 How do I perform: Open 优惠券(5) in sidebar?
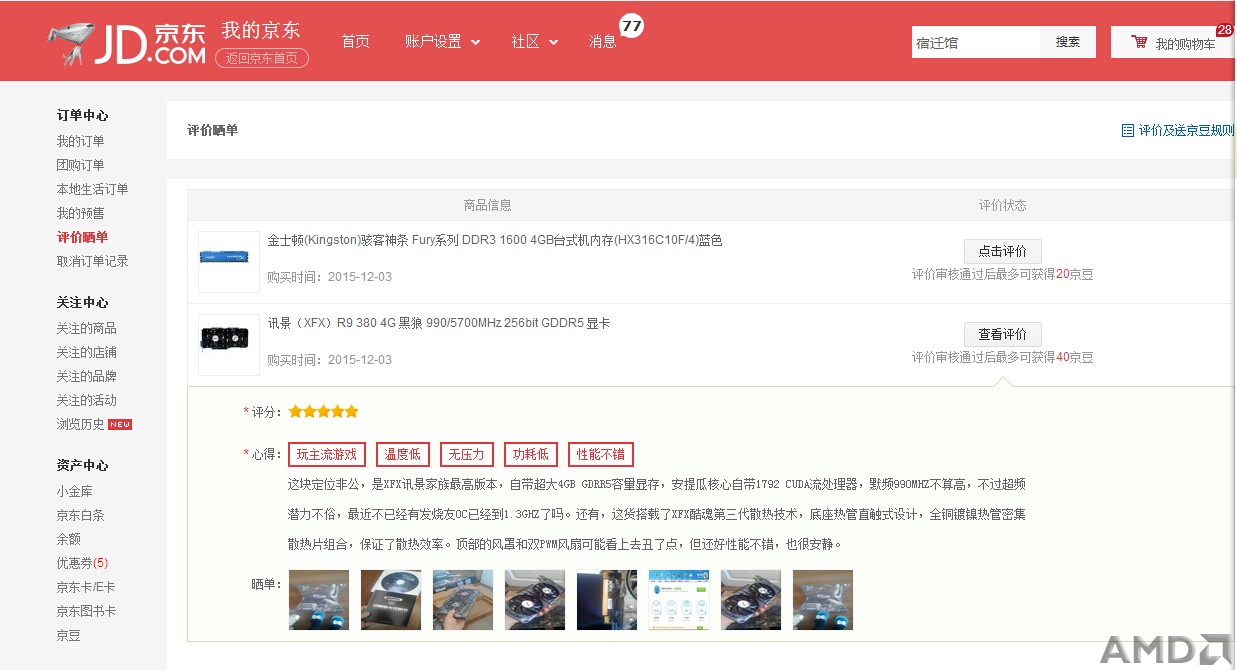tap(82, 563)
